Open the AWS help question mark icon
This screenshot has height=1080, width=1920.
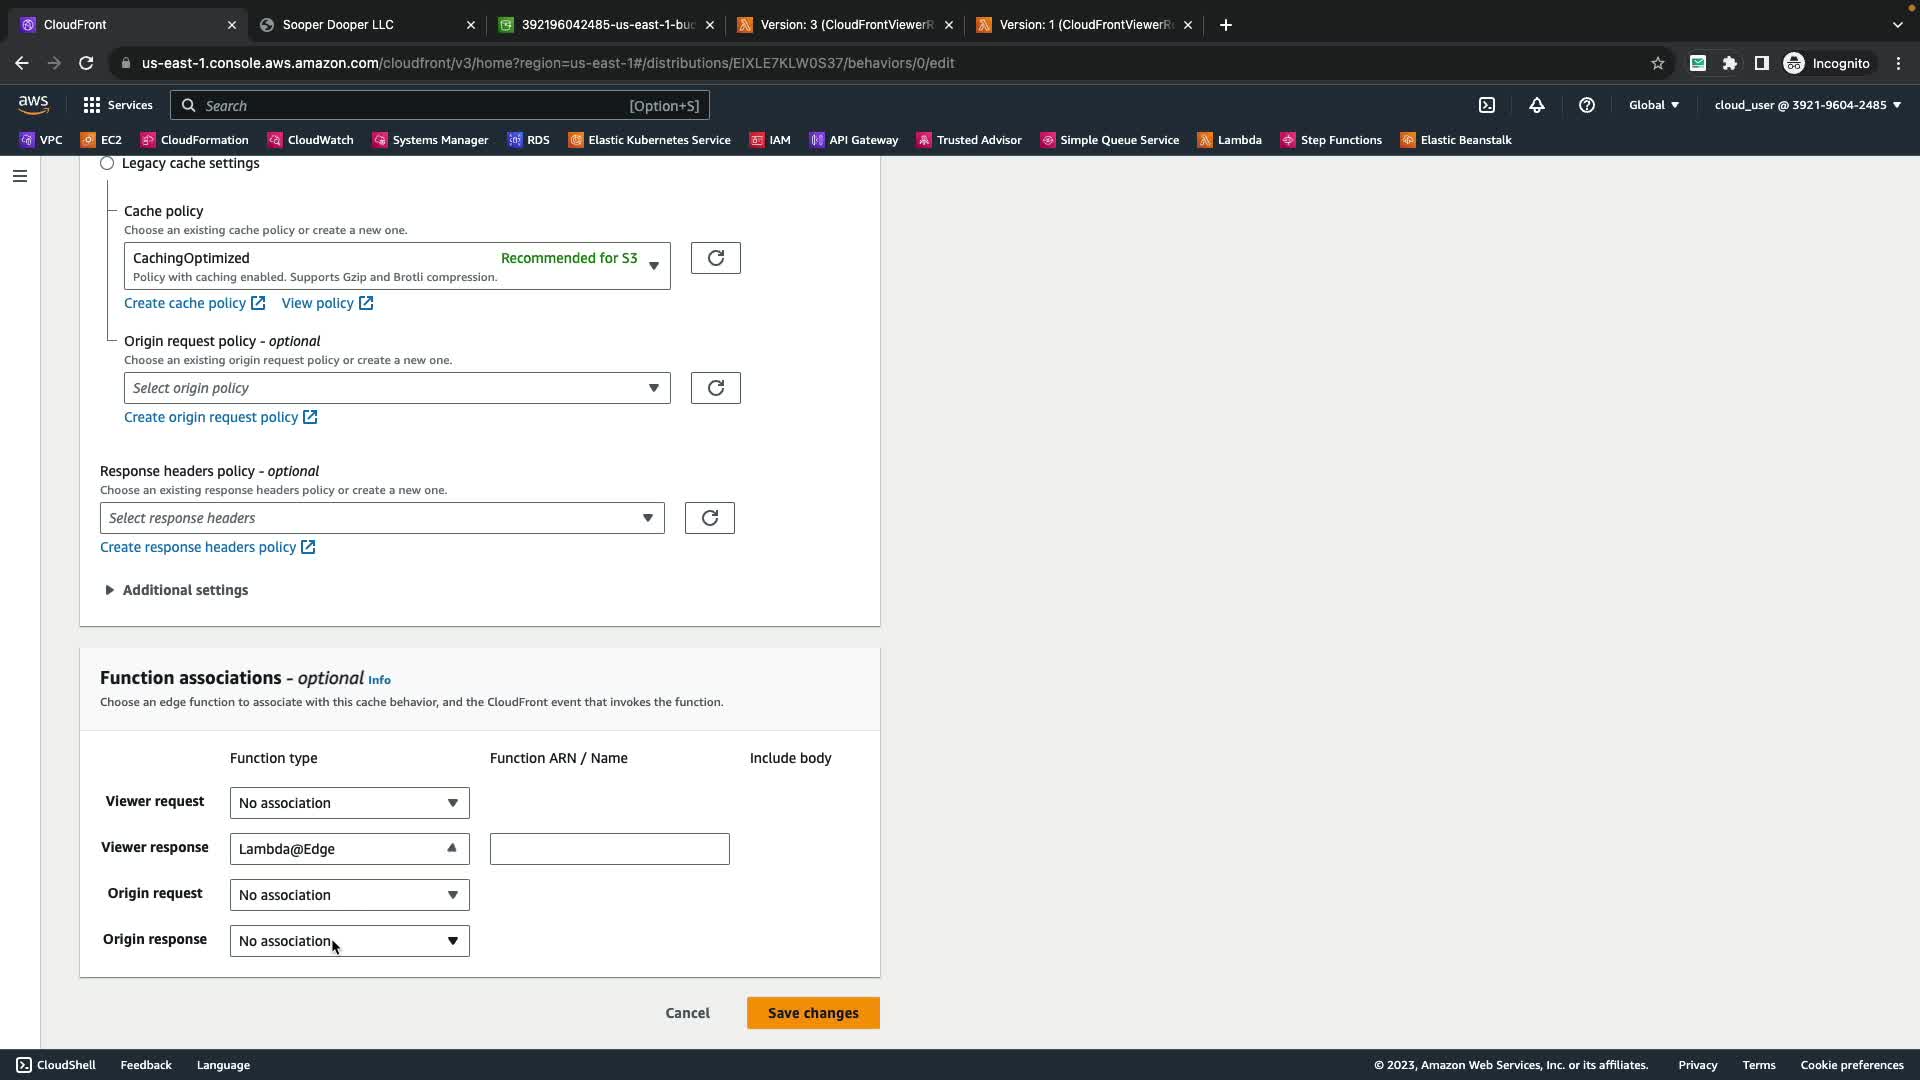[x=1587, y=105]
